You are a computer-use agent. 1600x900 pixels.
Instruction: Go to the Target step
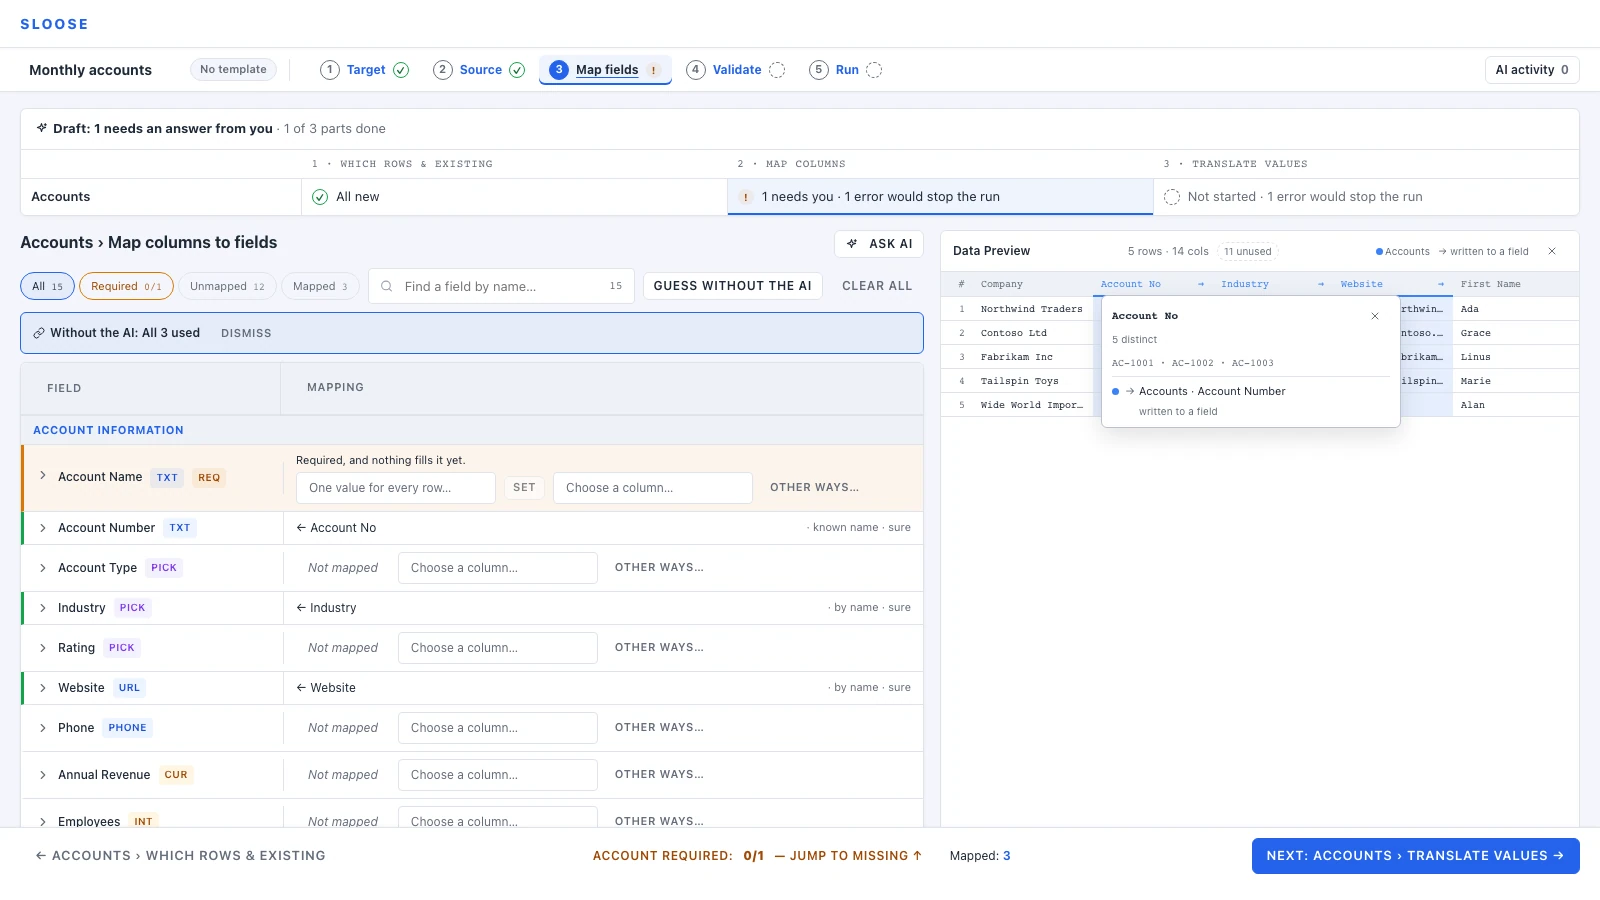point(365,70)
